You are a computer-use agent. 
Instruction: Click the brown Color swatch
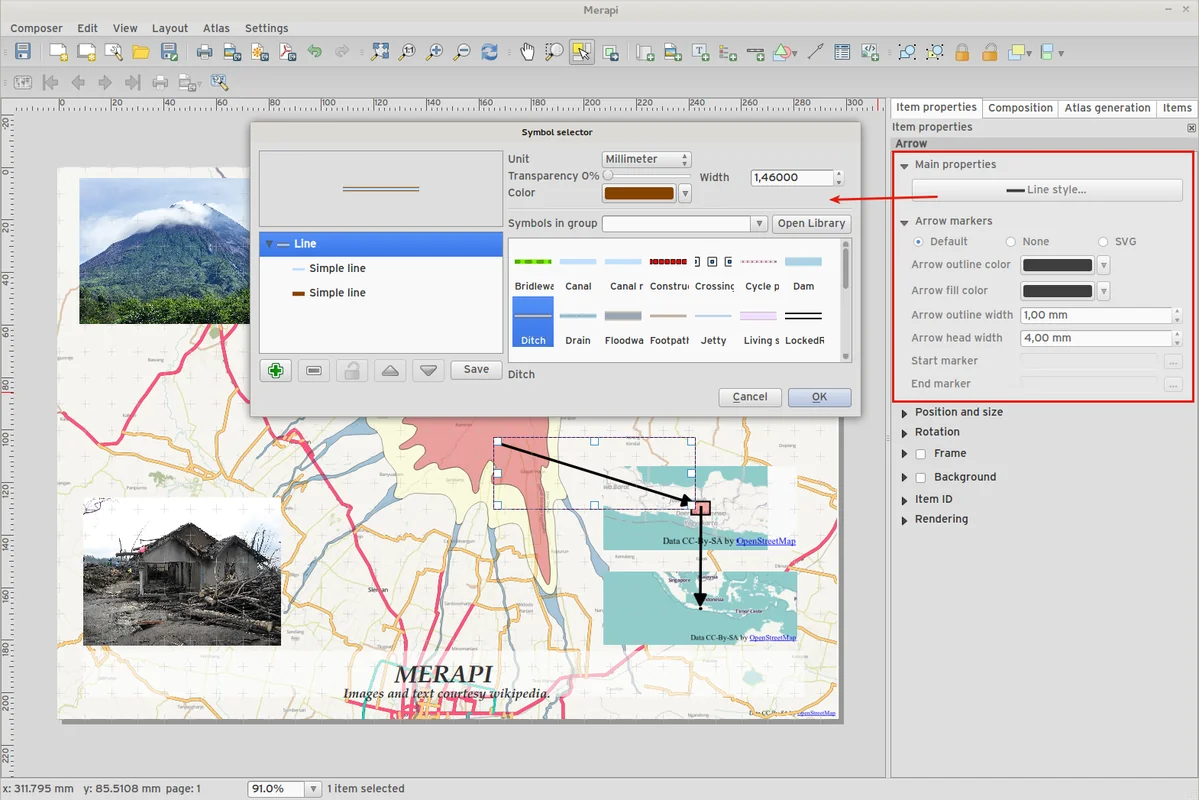[639, 194]
